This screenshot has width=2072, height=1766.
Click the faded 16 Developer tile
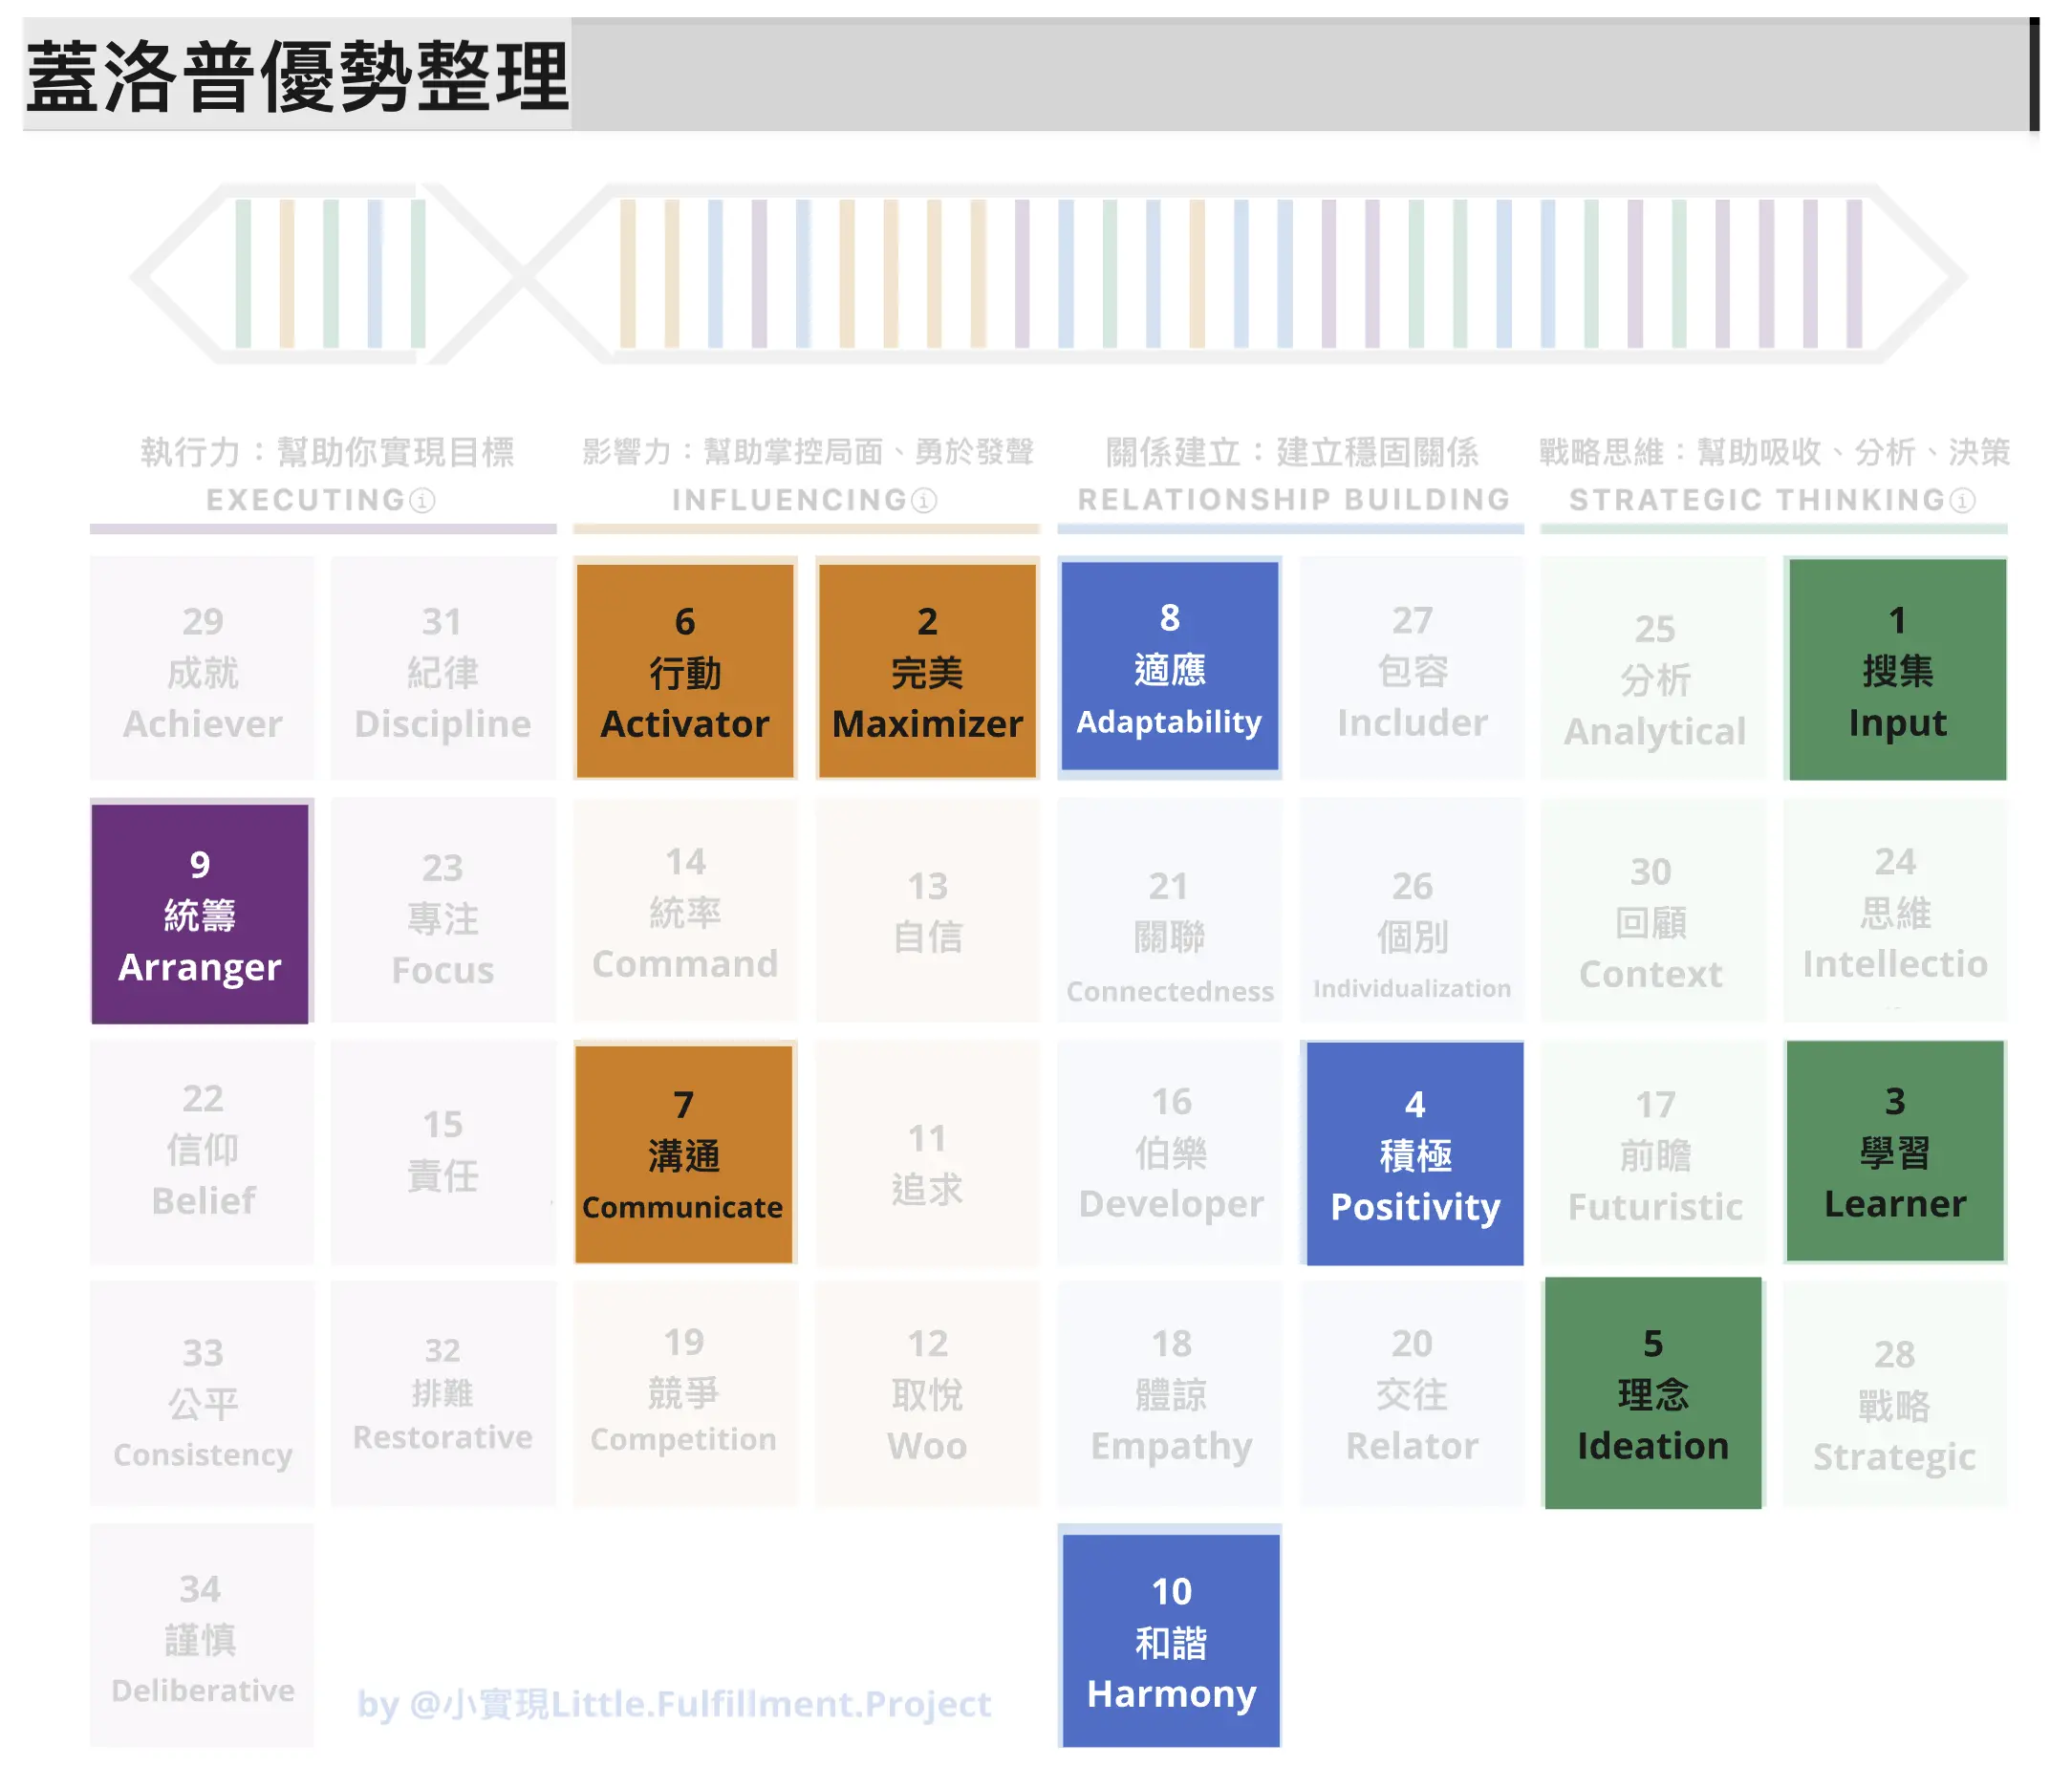1170,1152
